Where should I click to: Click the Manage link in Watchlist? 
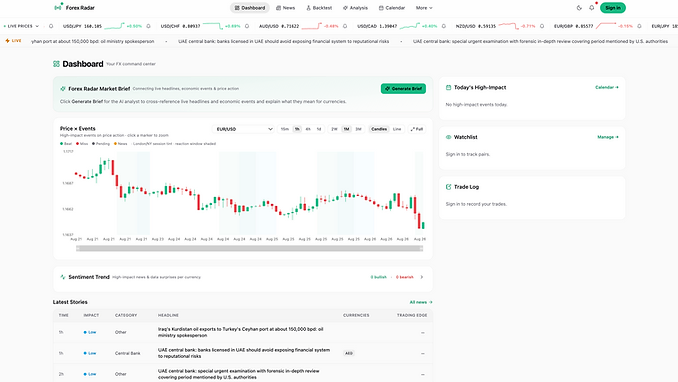pyautogui.click(x=608, y=137)
